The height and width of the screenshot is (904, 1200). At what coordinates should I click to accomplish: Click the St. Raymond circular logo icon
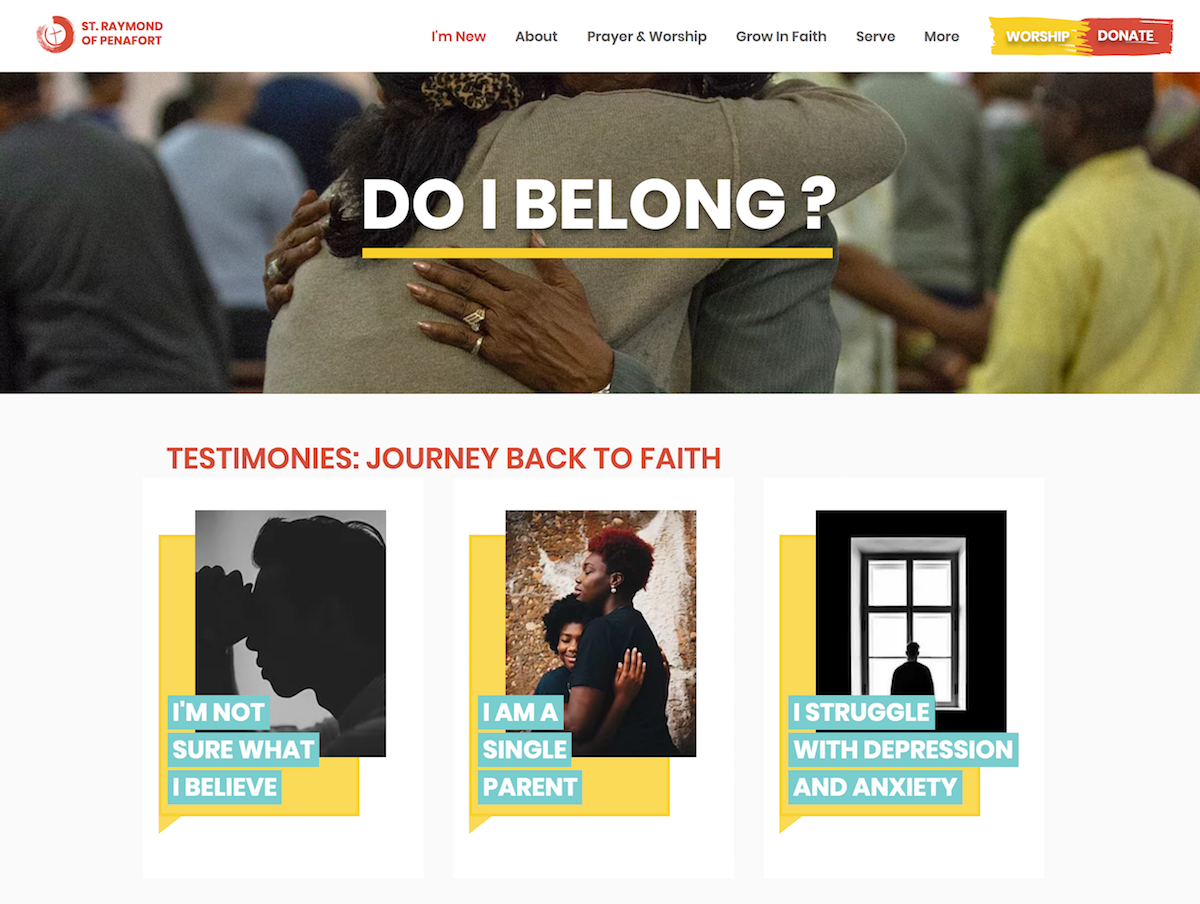click(55, 35)
